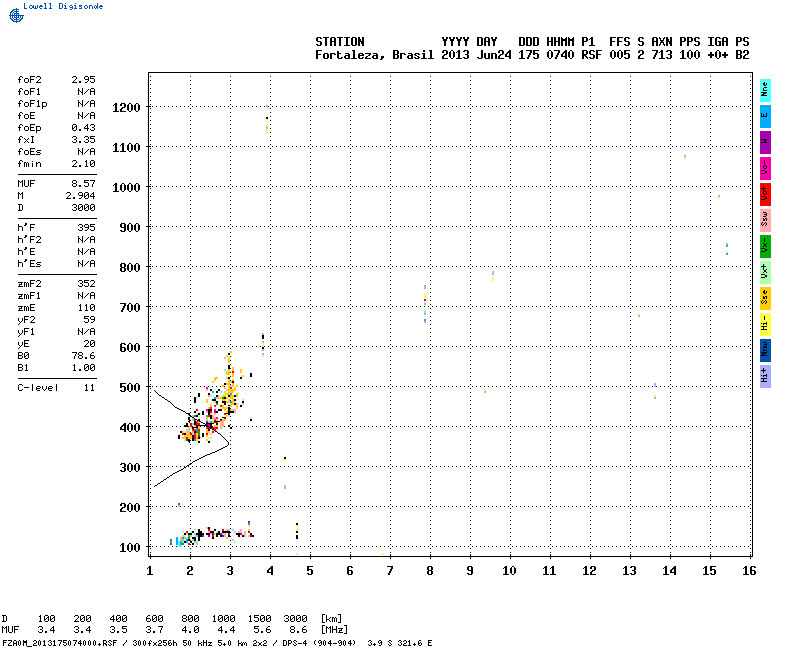Click the B0 value 78.6
Screen dimensions: 800x650
click(83, 356)
